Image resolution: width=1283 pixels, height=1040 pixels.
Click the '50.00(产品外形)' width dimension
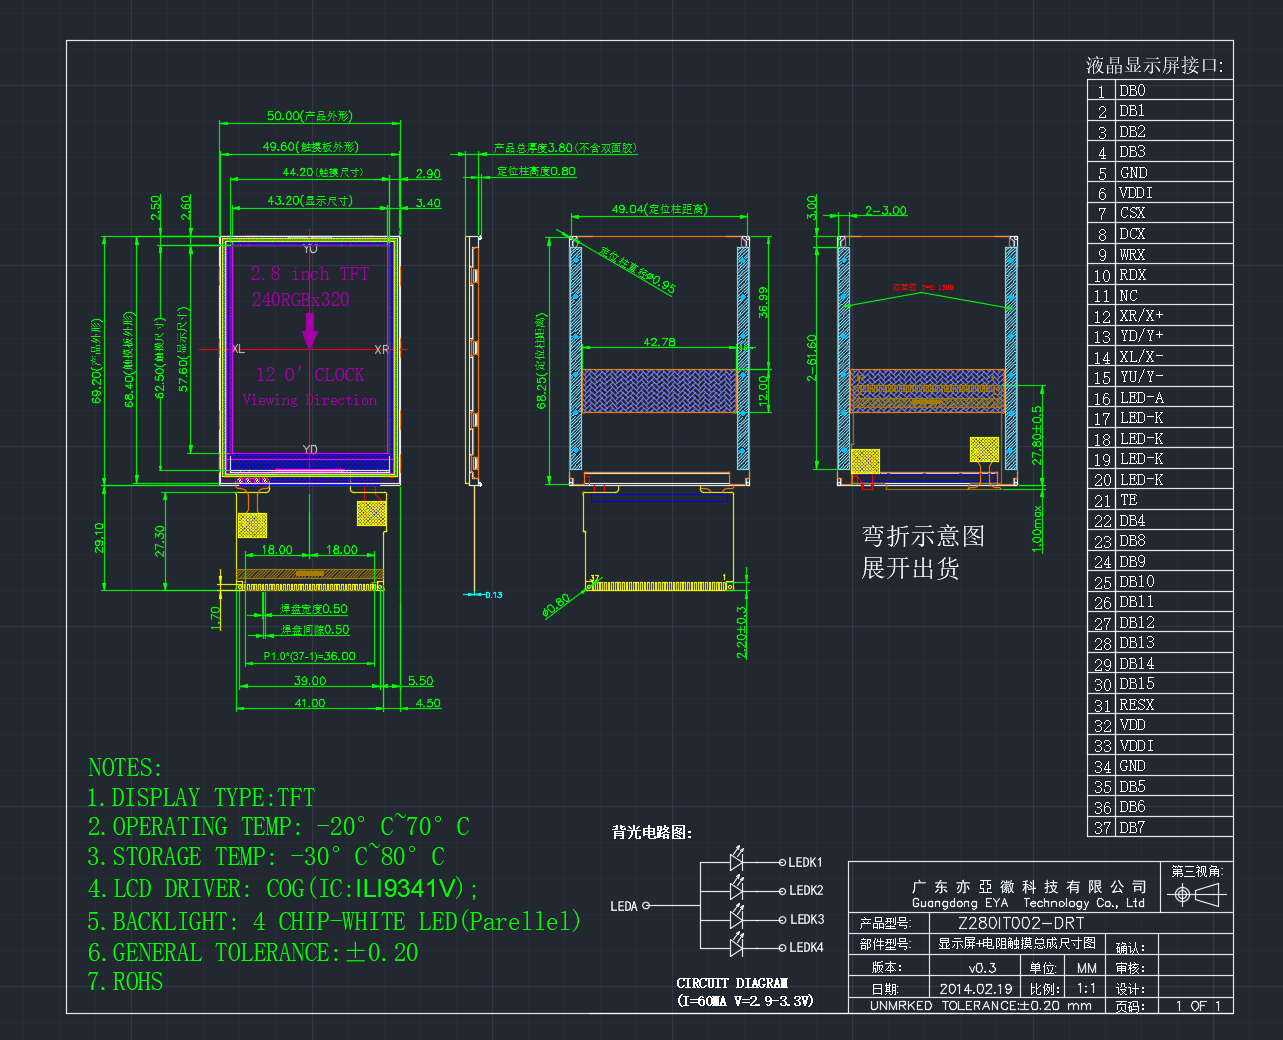(x=310, y=116)
